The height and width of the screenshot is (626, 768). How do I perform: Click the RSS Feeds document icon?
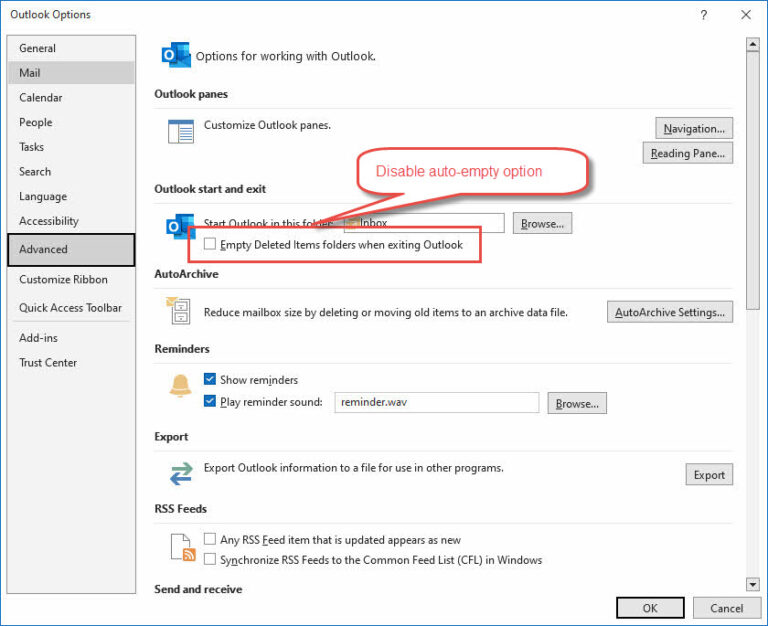click(180, 548)
